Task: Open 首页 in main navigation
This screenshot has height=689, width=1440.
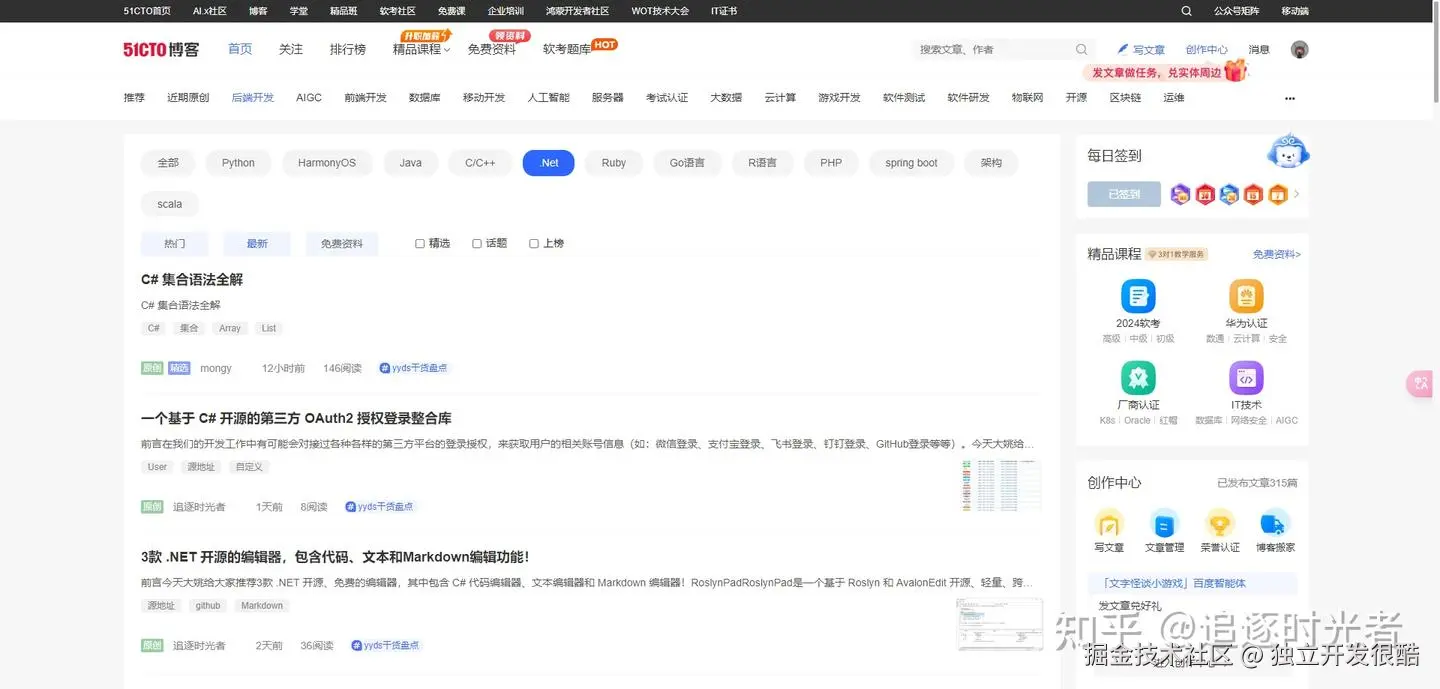Action: [x=240, y=49]
